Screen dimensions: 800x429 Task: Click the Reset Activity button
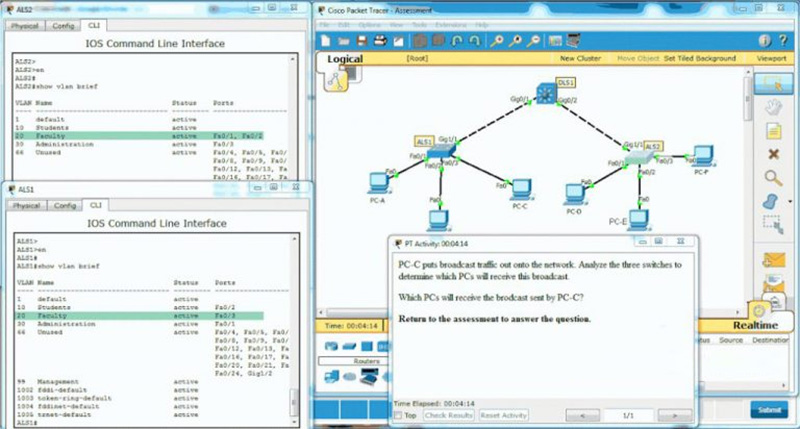503,415
